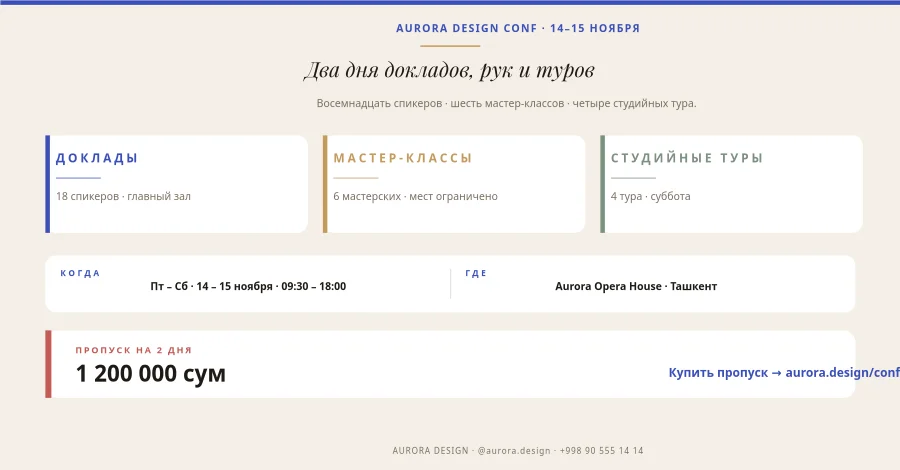The height and width of the screenshot is (470, 900).
Task: Select the schedule 'Пт – Сб · 14 – 15 ноября · 09:30 – 18:00'
Action: point(248,286)
